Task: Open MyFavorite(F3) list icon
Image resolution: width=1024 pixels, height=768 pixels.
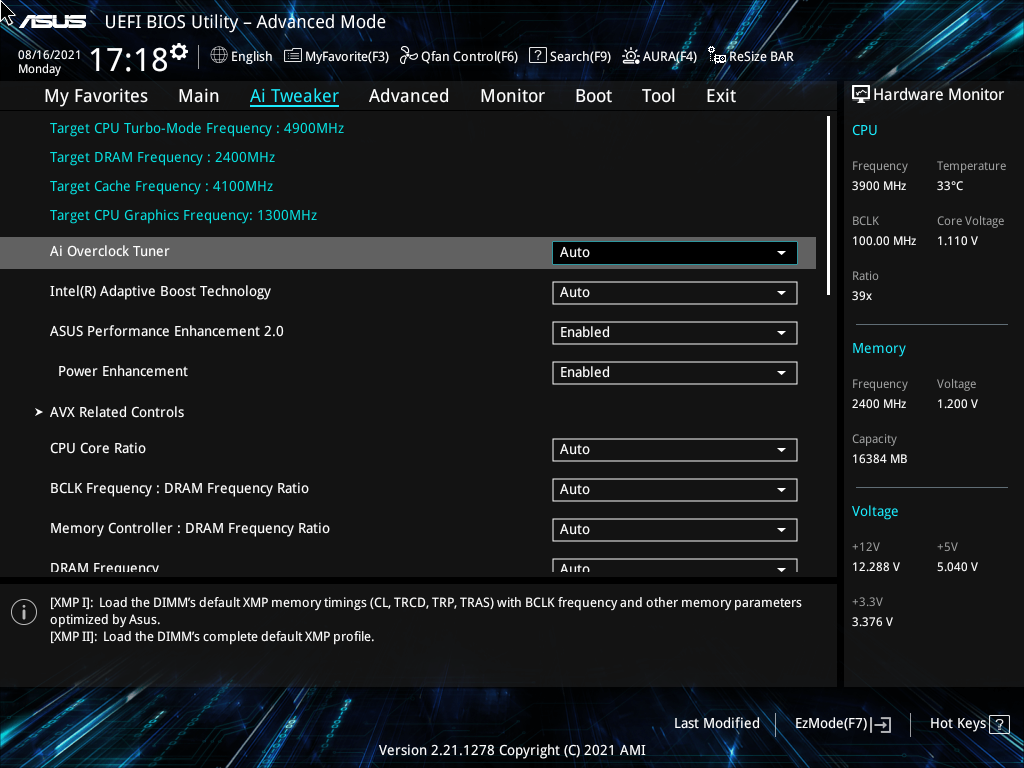Action: tap(293, 56)
